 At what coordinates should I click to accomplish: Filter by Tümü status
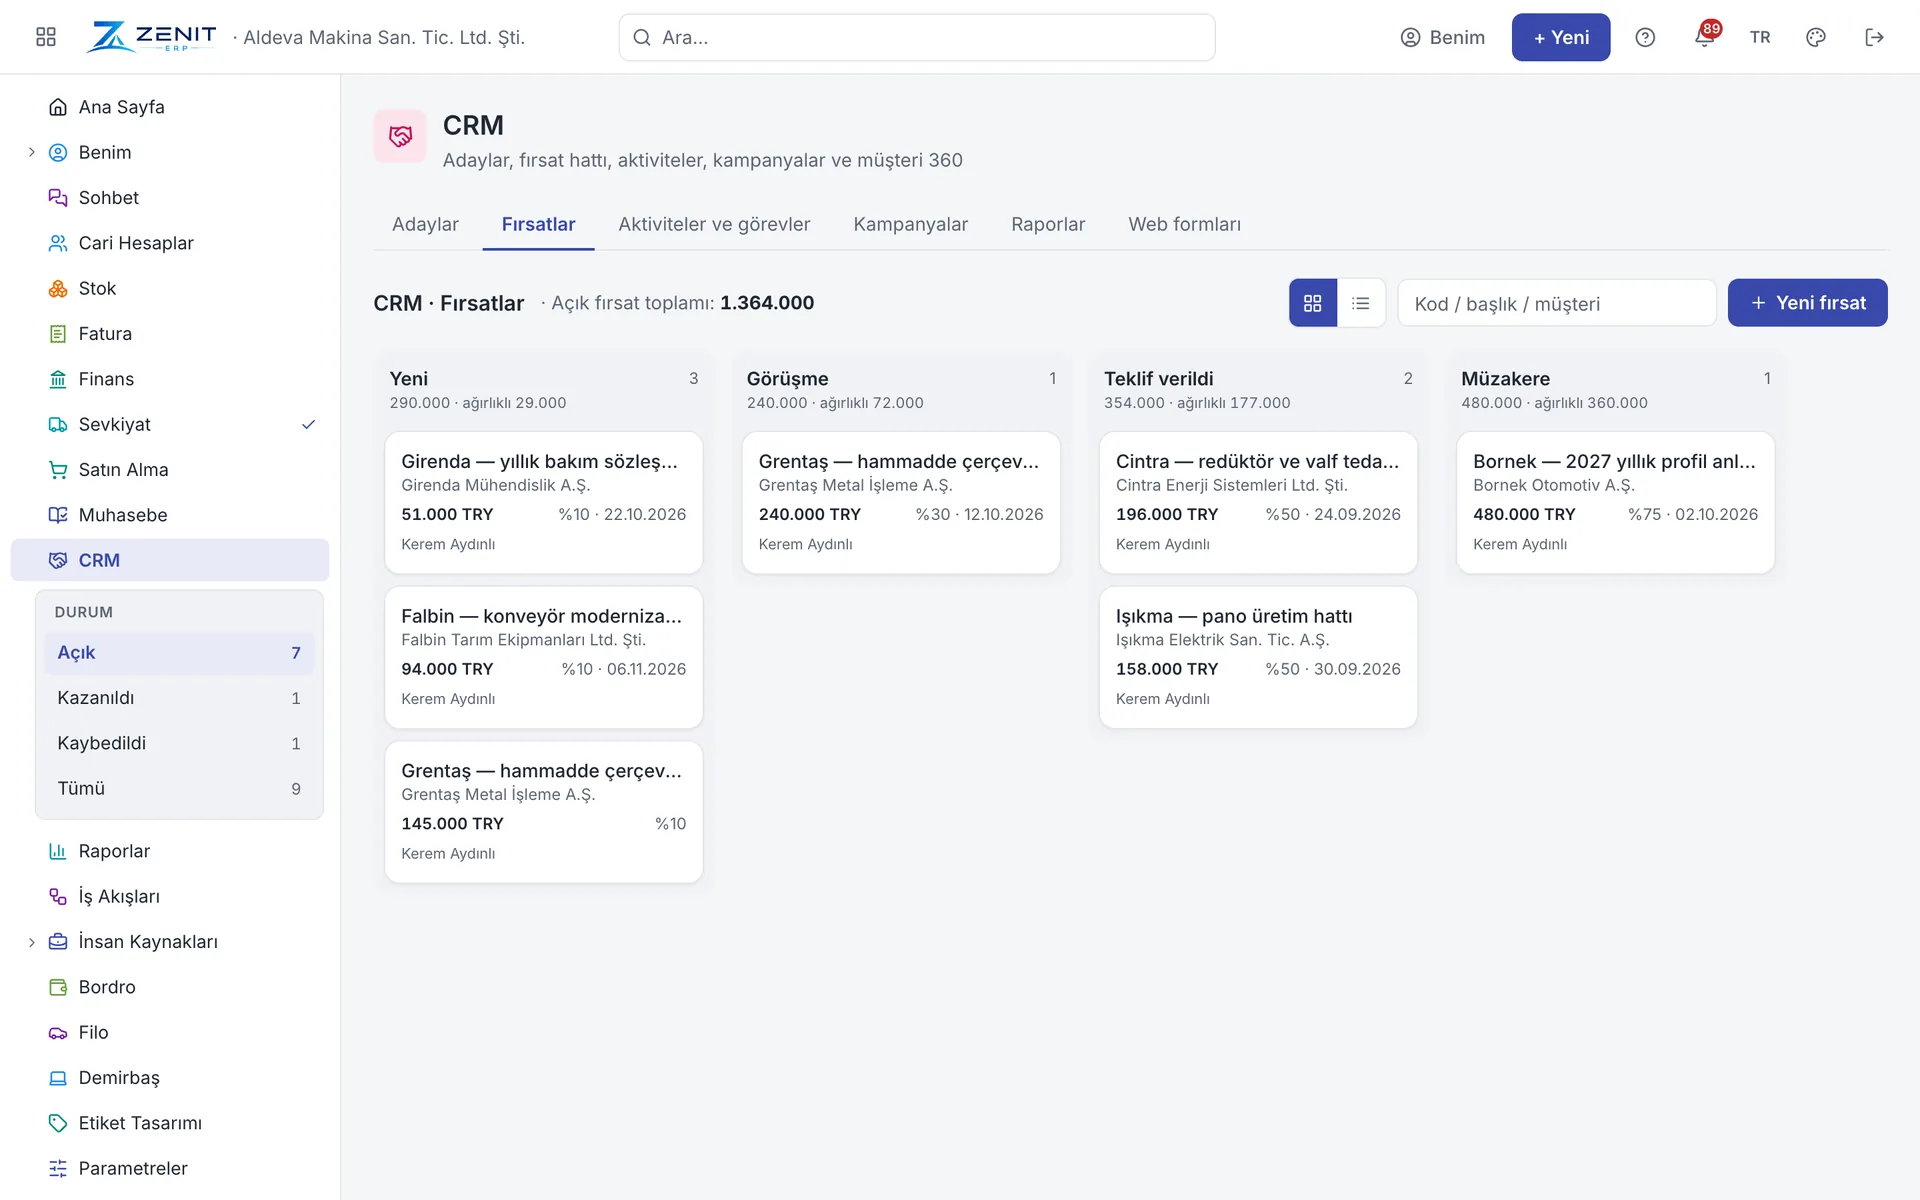(179, 789)
